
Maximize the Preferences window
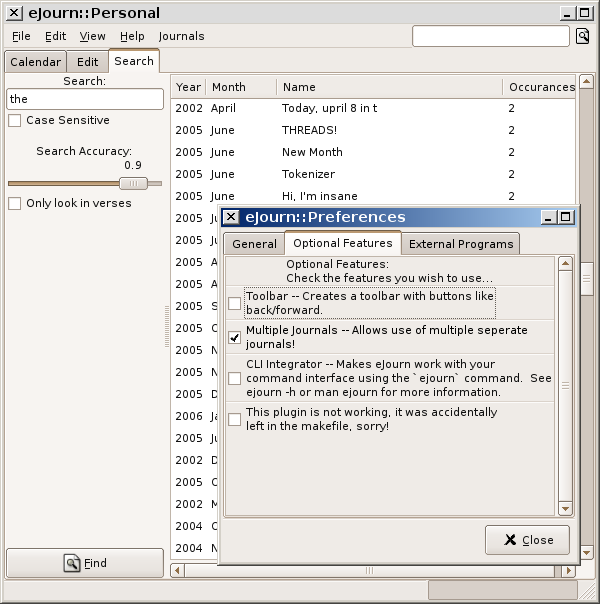(x=565, y=217)
